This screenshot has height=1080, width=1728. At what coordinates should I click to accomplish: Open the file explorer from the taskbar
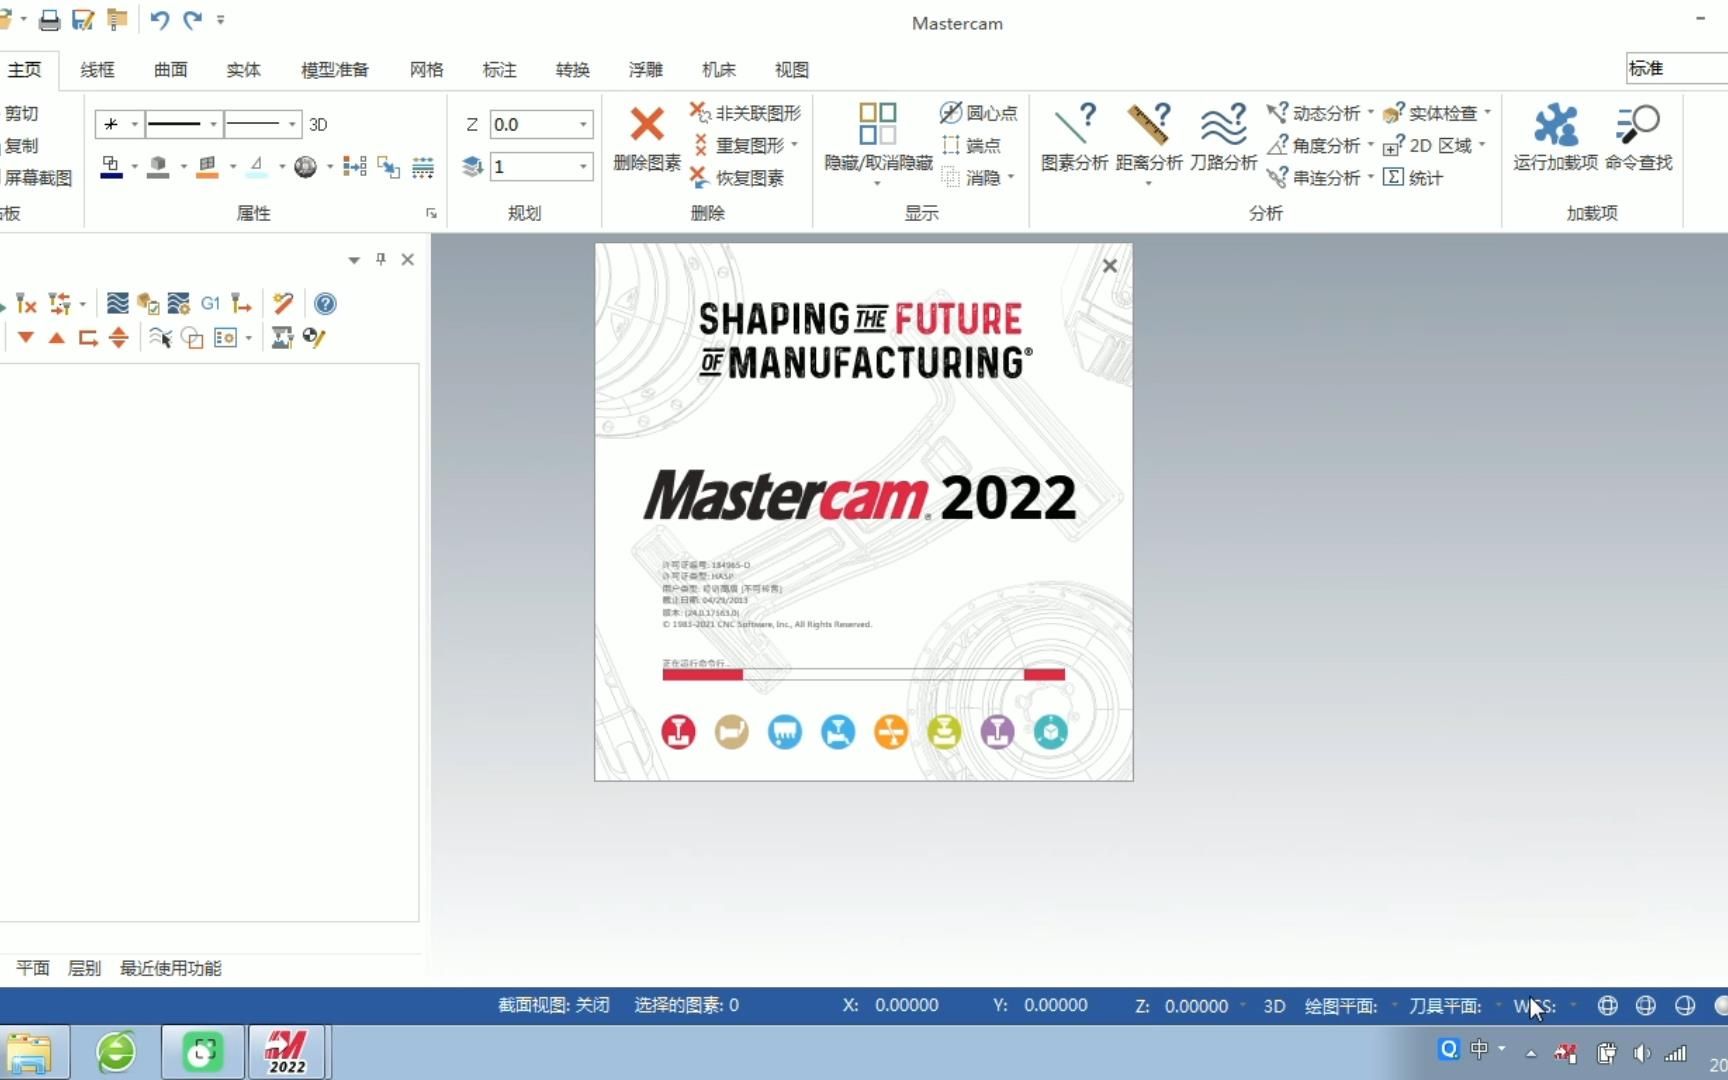click(30, 1052)
